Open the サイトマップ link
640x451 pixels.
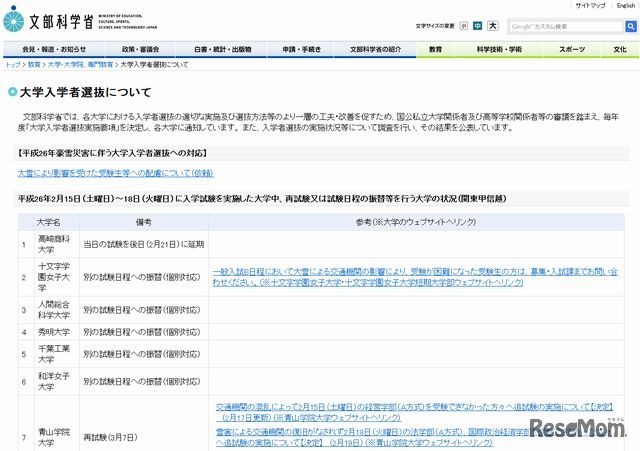590,5
